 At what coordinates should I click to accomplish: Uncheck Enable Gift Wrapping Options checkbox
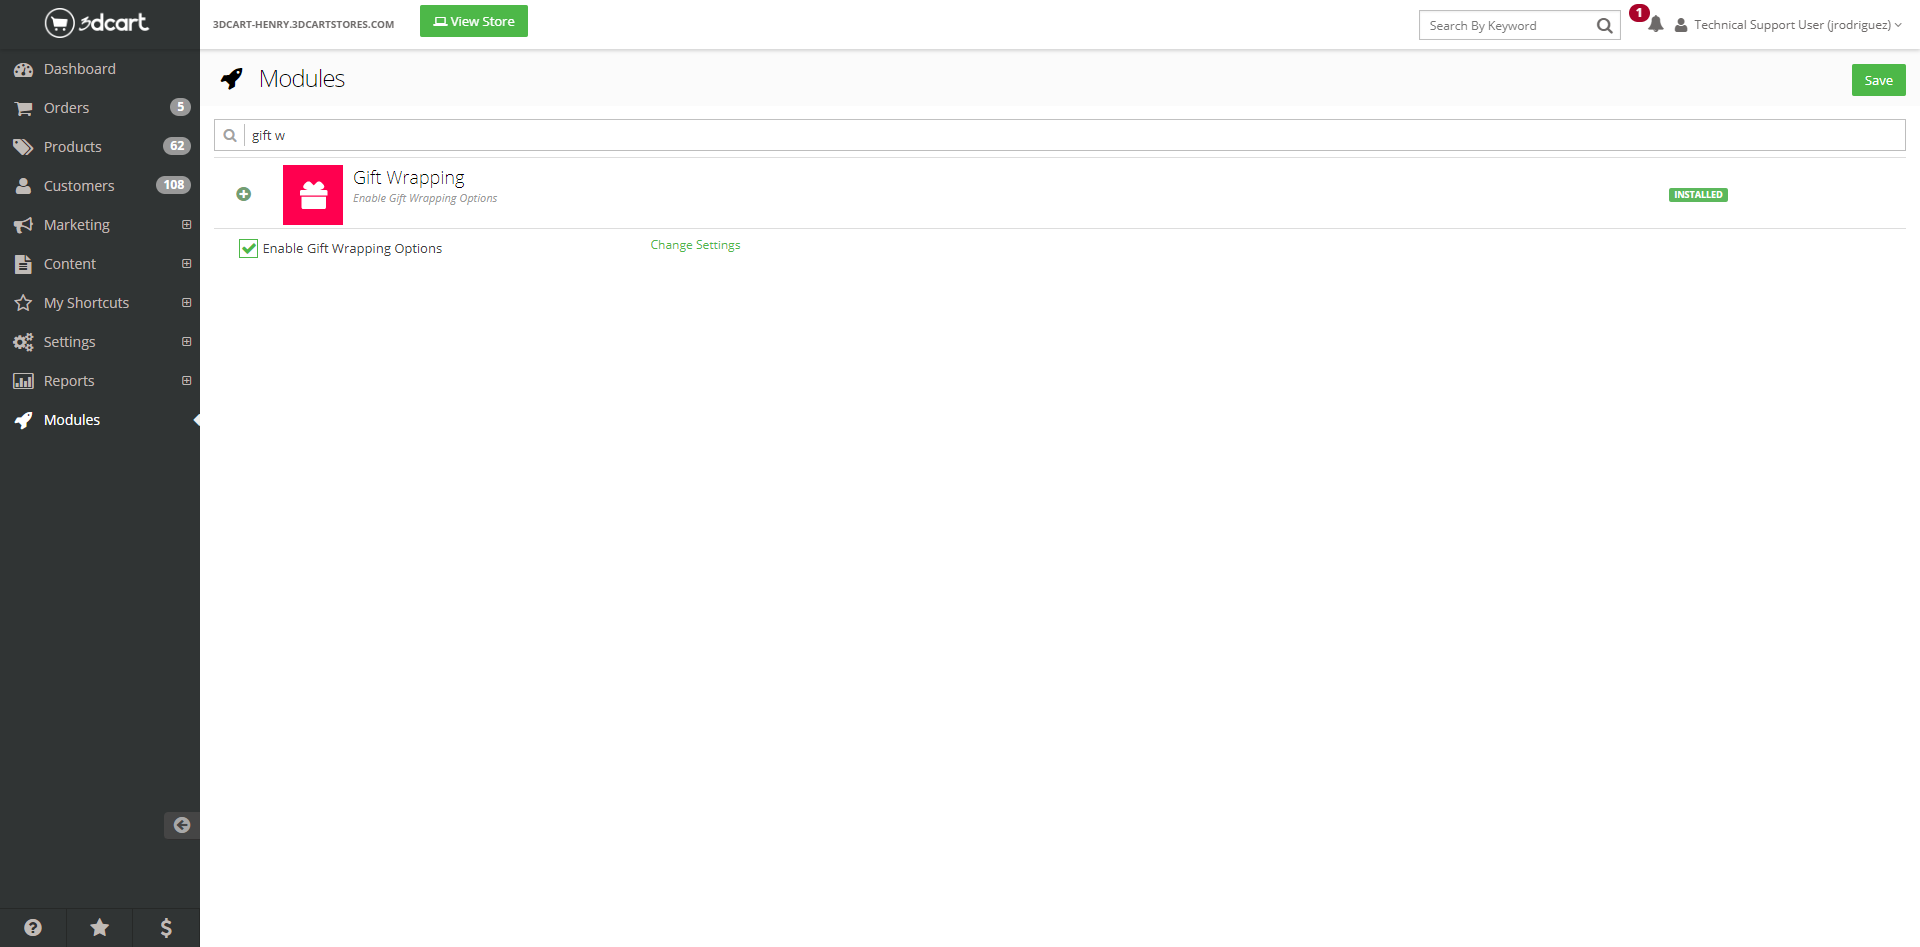pyautogui.click(x=249, y=249)
